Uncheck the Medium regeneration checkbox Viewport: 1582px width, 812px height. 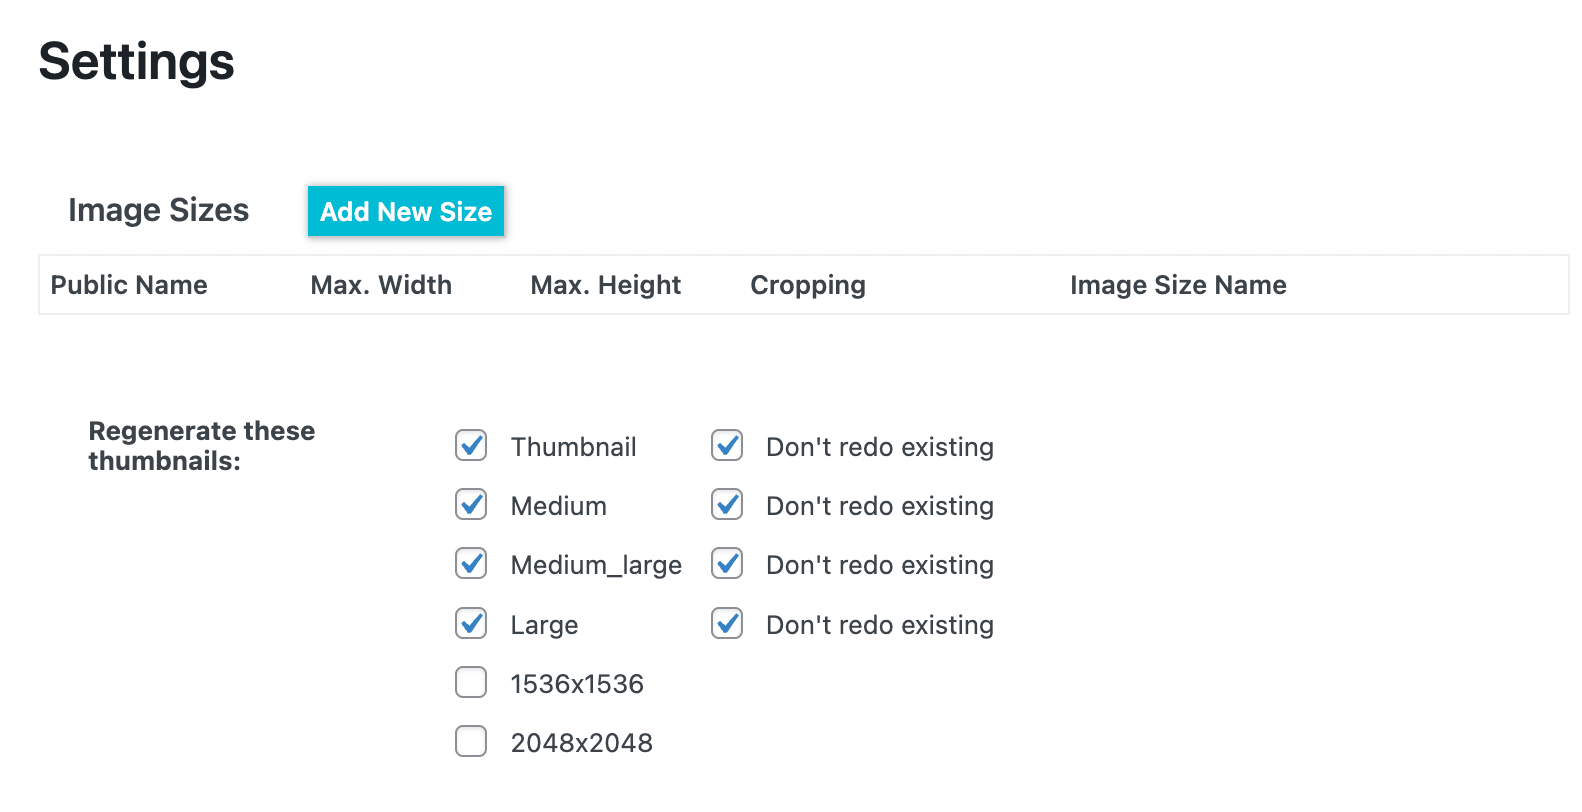pos(470,505)
